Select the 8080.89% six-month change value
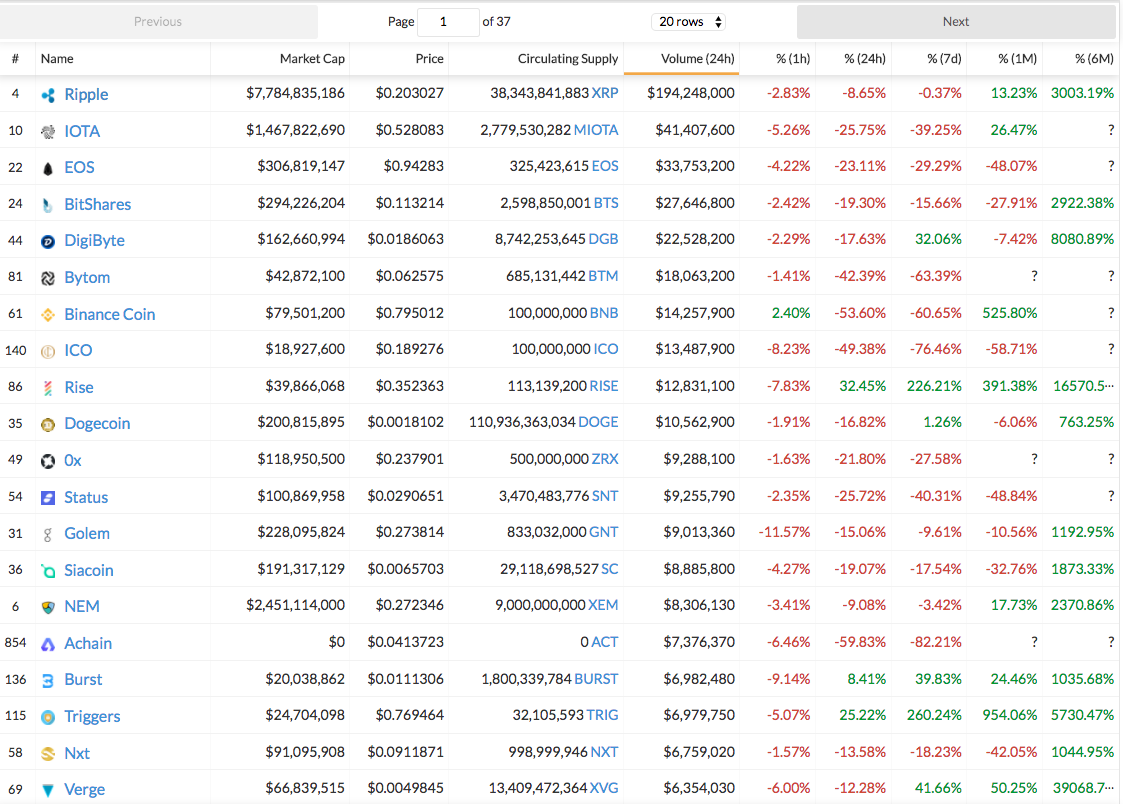 tap(1082, 239)
